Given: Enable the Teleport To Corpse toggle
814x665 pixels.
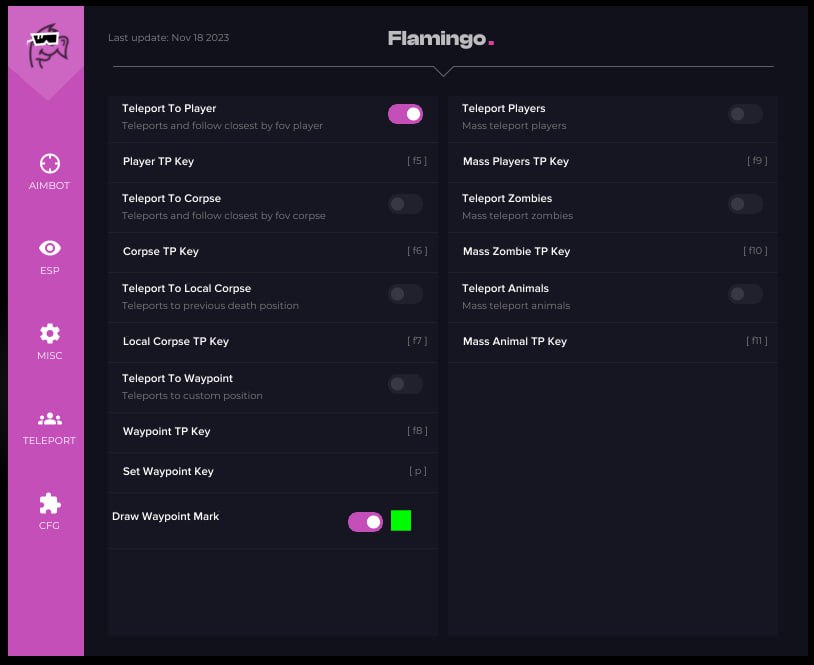Looking at the screenshot, I should click(405, 204).
